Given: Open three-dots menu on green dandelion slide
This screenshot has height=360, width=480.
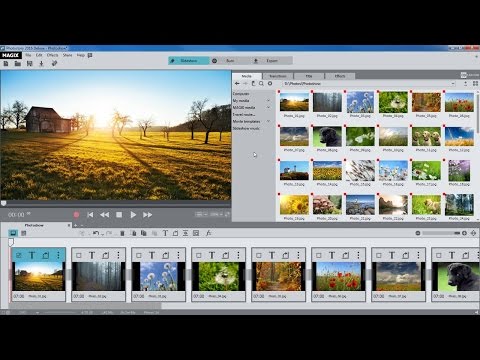Looking at the screenshot, I should (238, 255).
